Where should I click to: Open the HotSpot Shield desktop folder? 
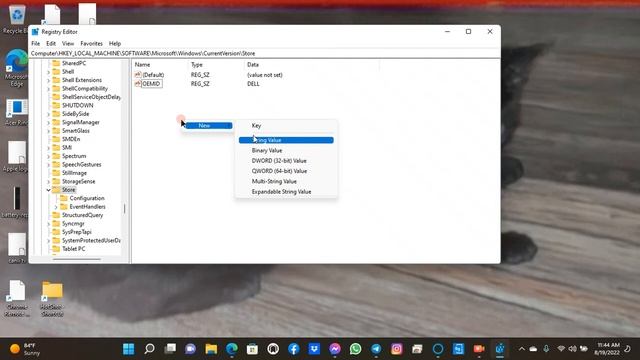52,299
